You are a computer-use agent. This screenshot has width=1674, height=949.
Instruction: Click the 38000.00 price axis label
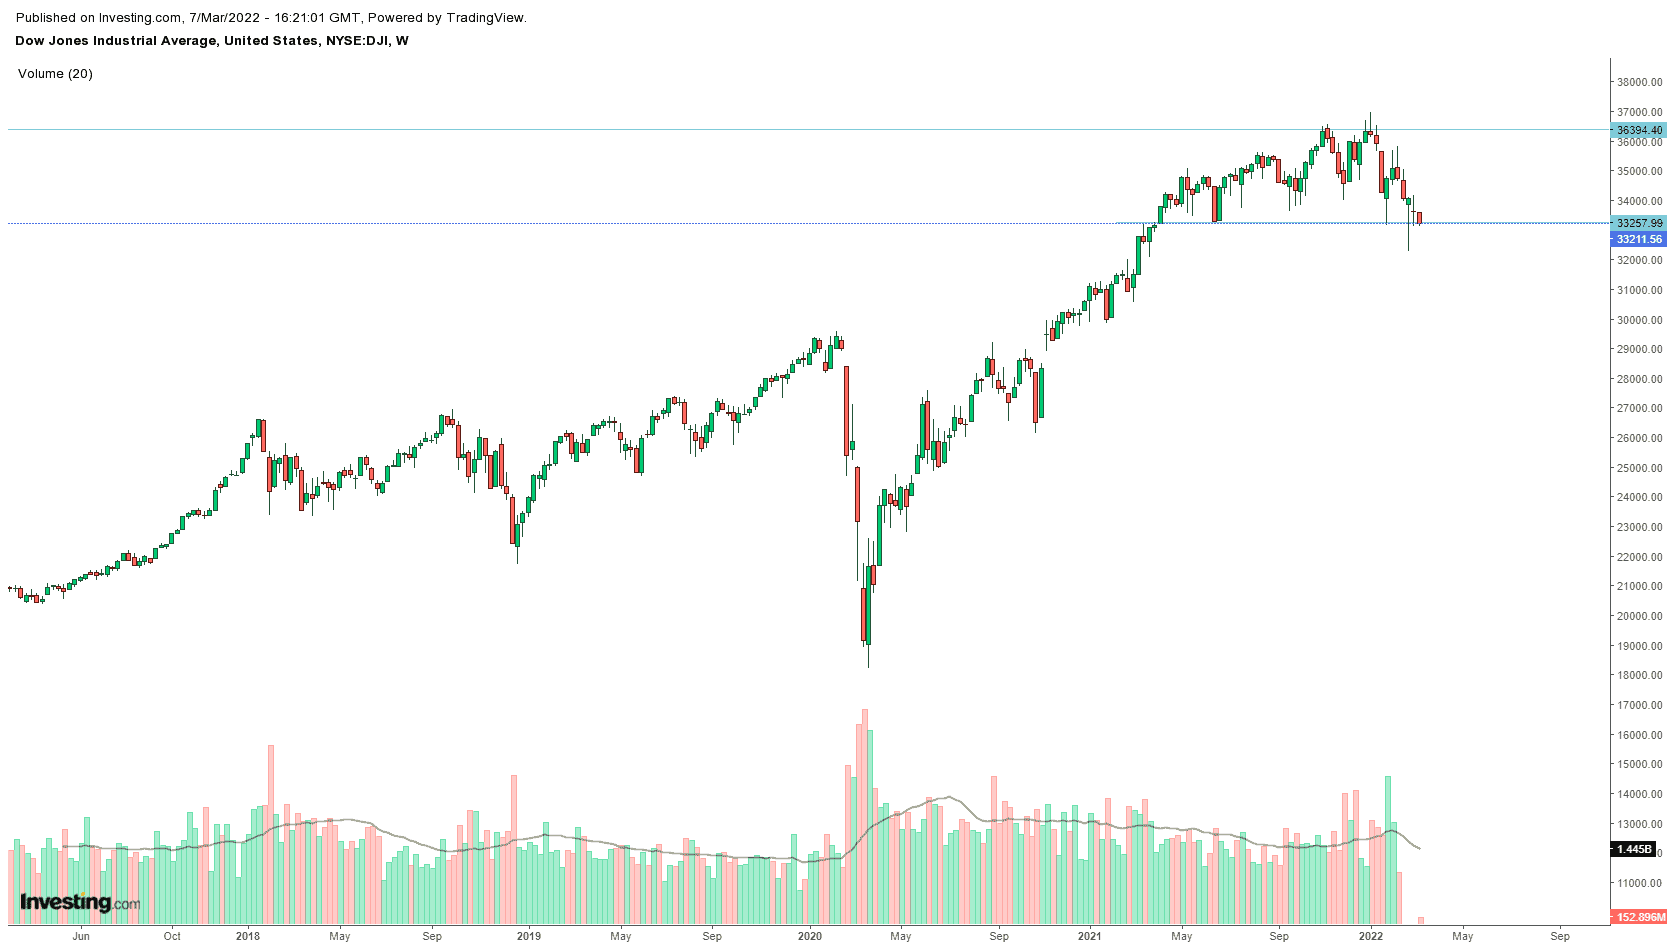[x=1640, y=83]
